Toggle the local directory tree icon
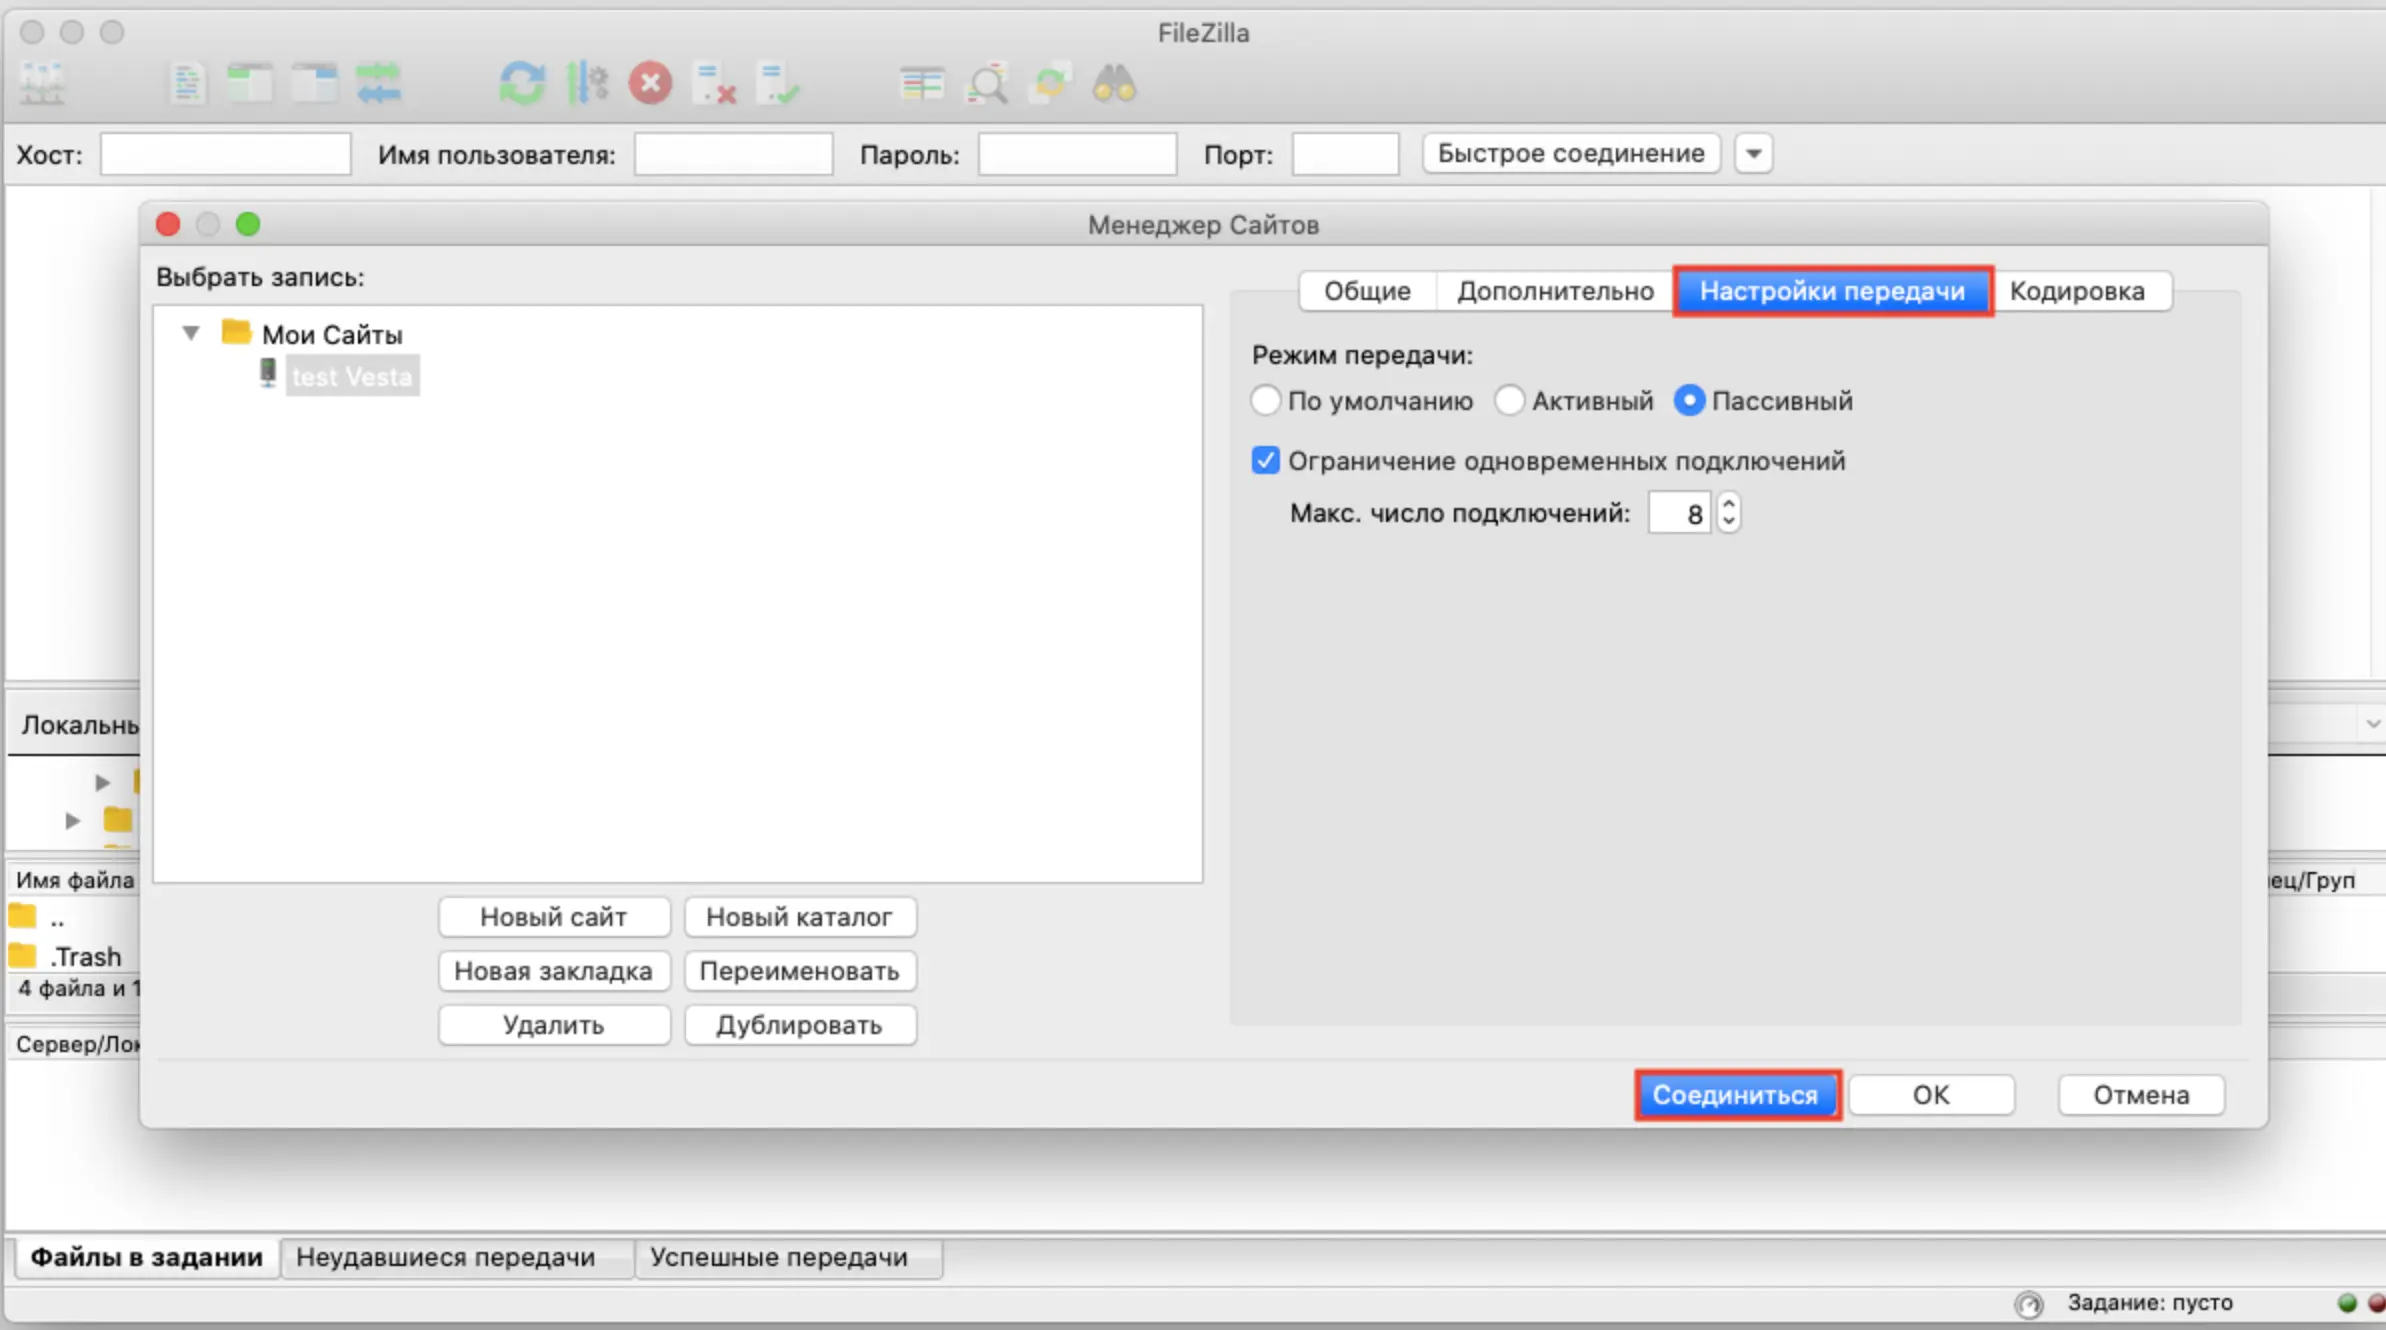Screen dimensions: 2386x1330 250,83
